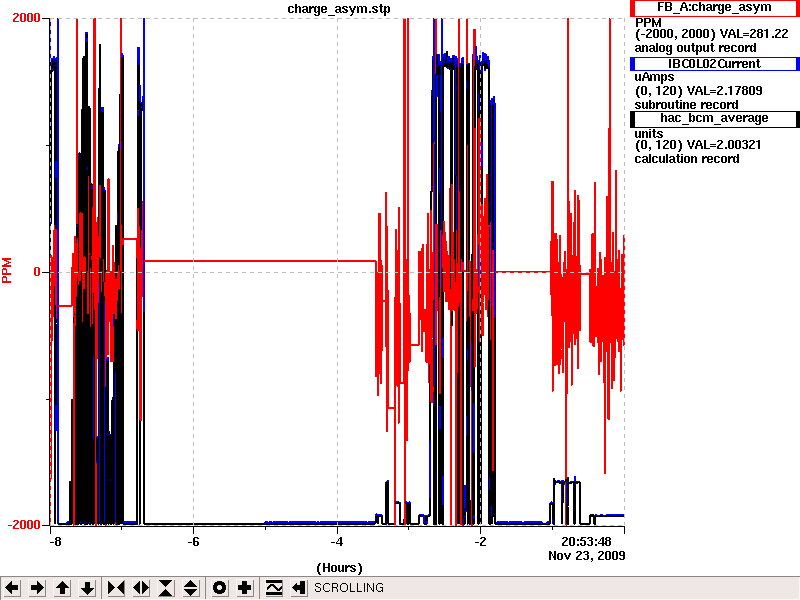Screen dimensions: 800x600
Task: Zoom out on the vertical axis (outward-pointing vertical triangles)
Action: click(191, 588)
